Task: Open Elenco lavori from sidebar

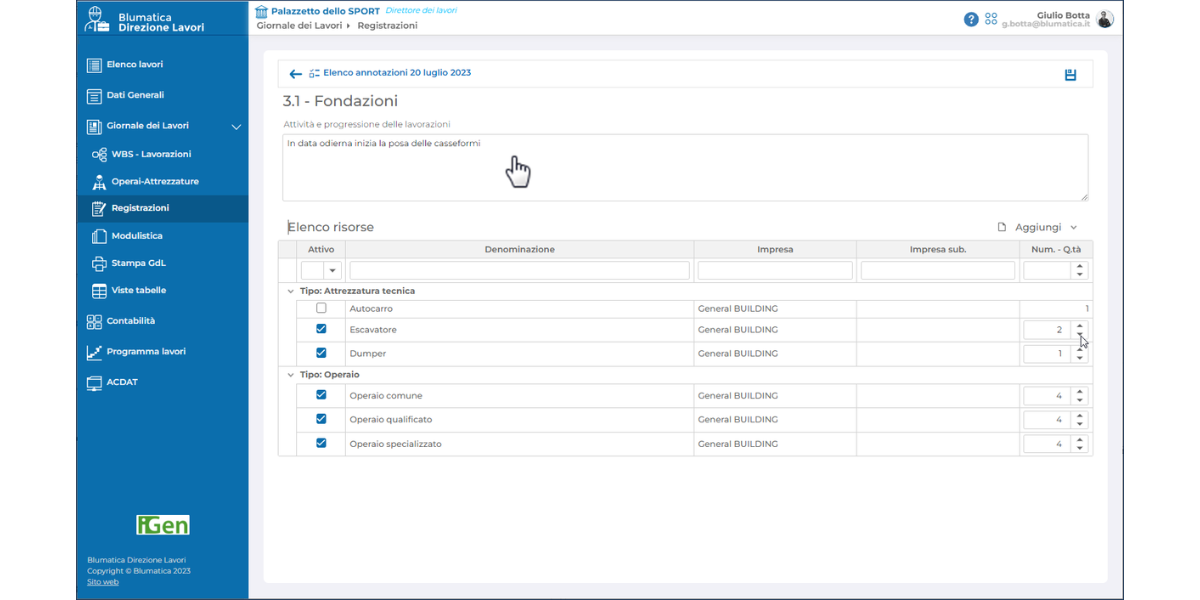Action: [x=134, y=65]
